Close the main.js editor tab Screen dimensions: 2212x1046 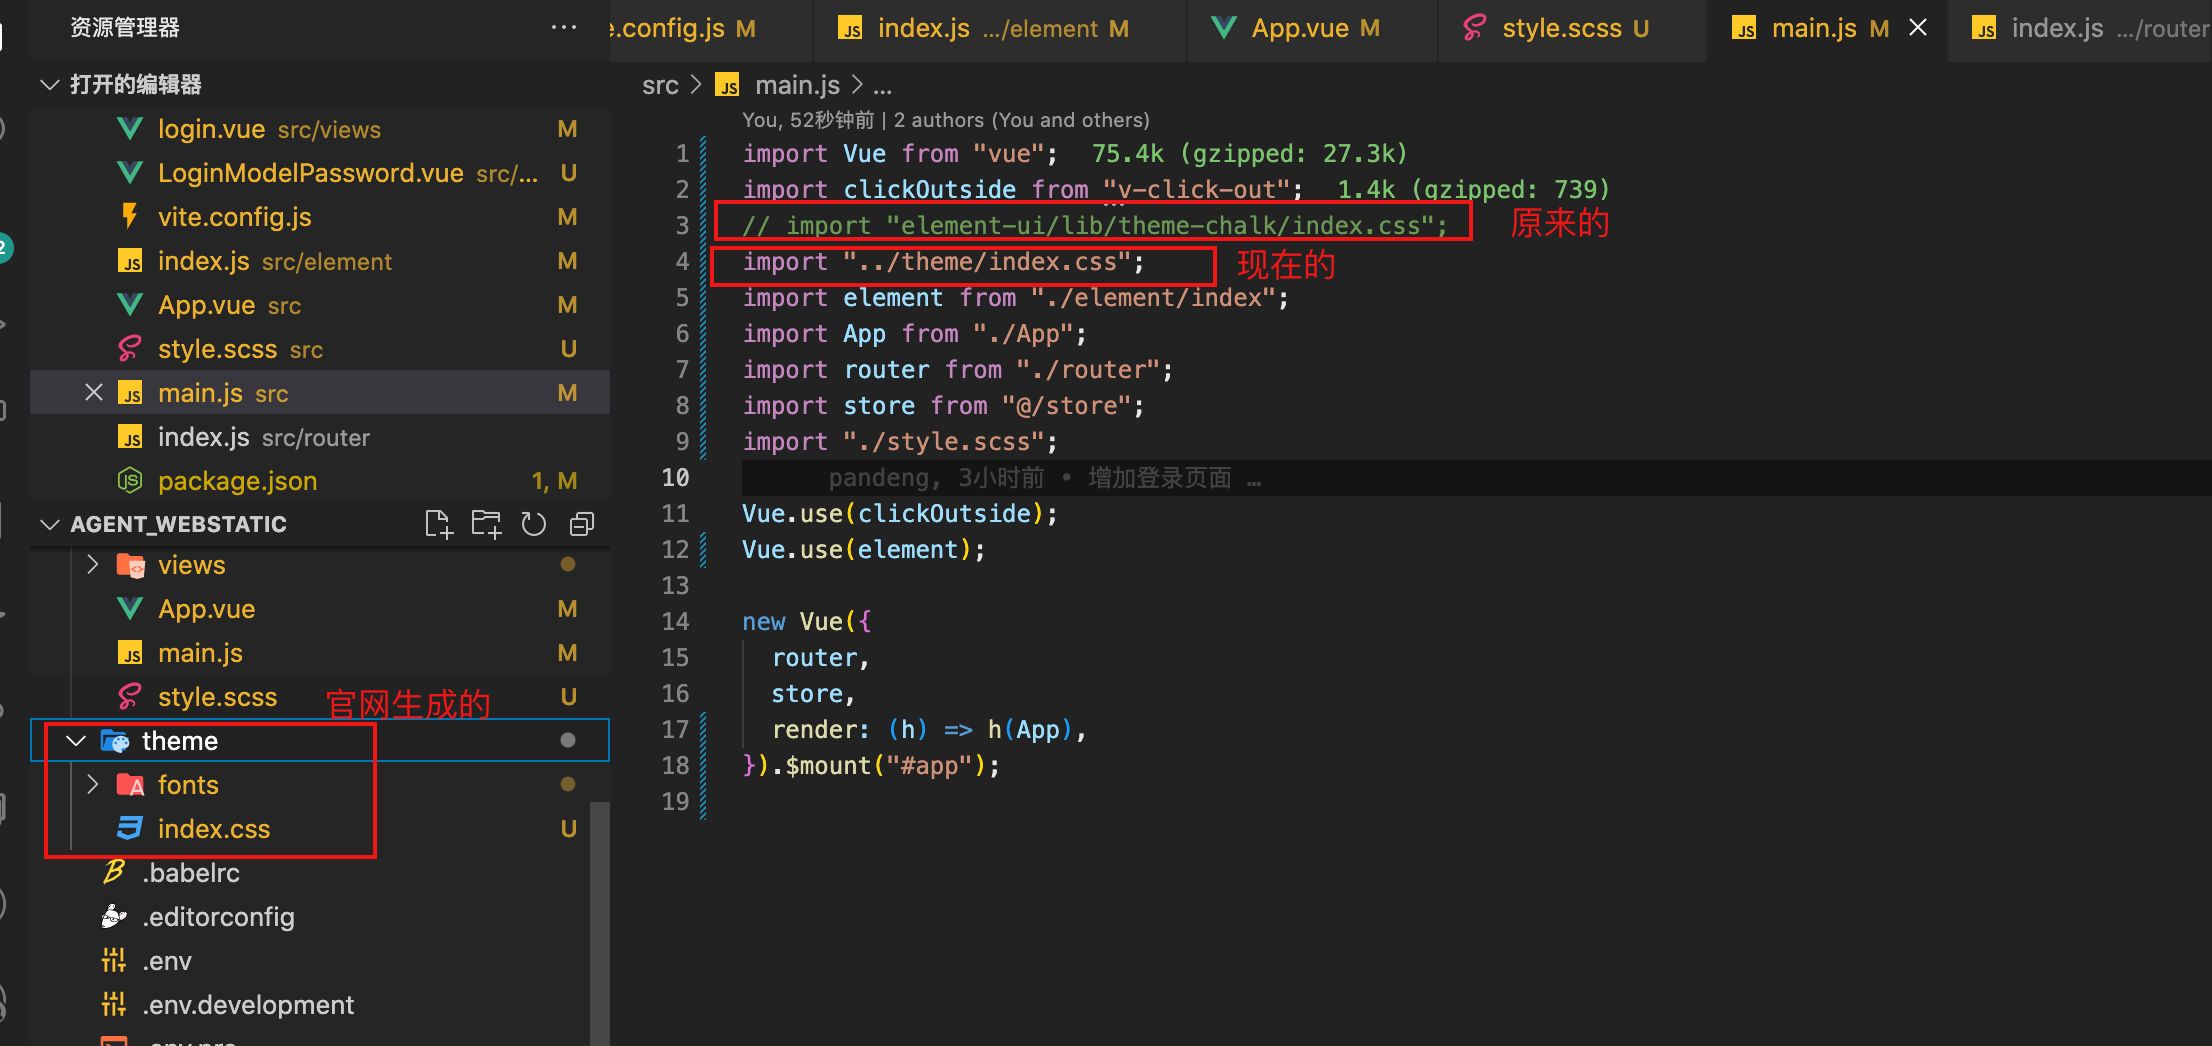pos(1918,28)
